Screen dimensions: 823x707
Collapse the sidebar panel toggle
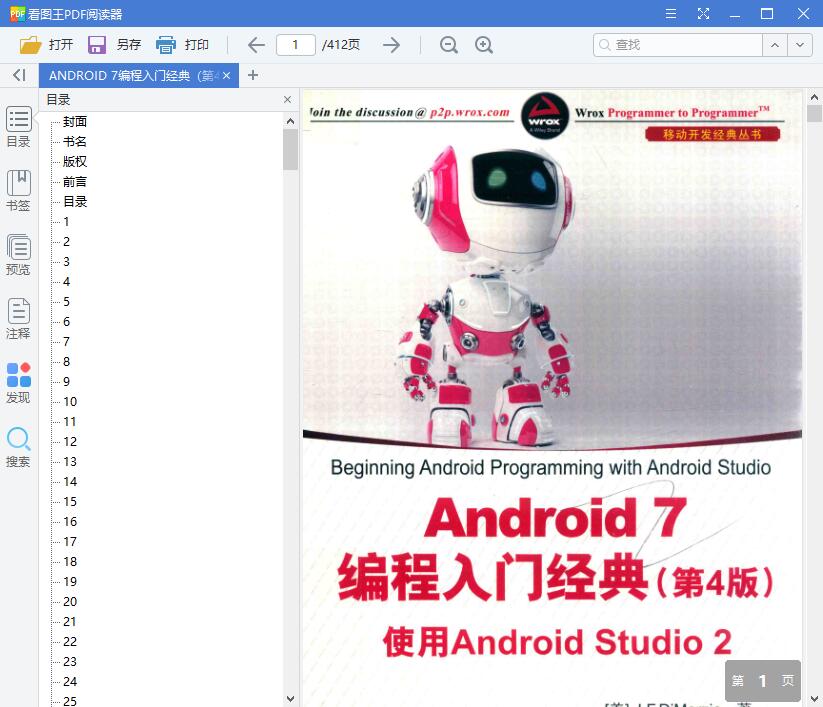(x=19, y=76)
